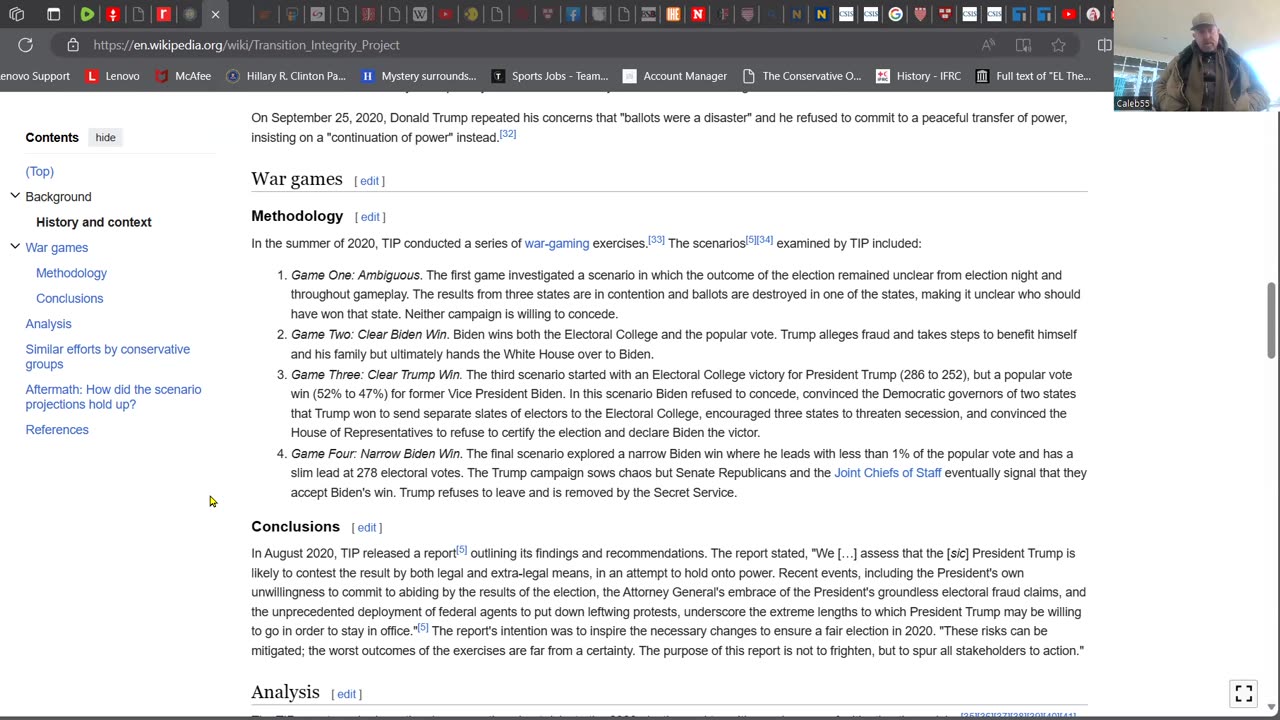
Task: Switch to the Rumble green play tab
Action: point(87,14)
